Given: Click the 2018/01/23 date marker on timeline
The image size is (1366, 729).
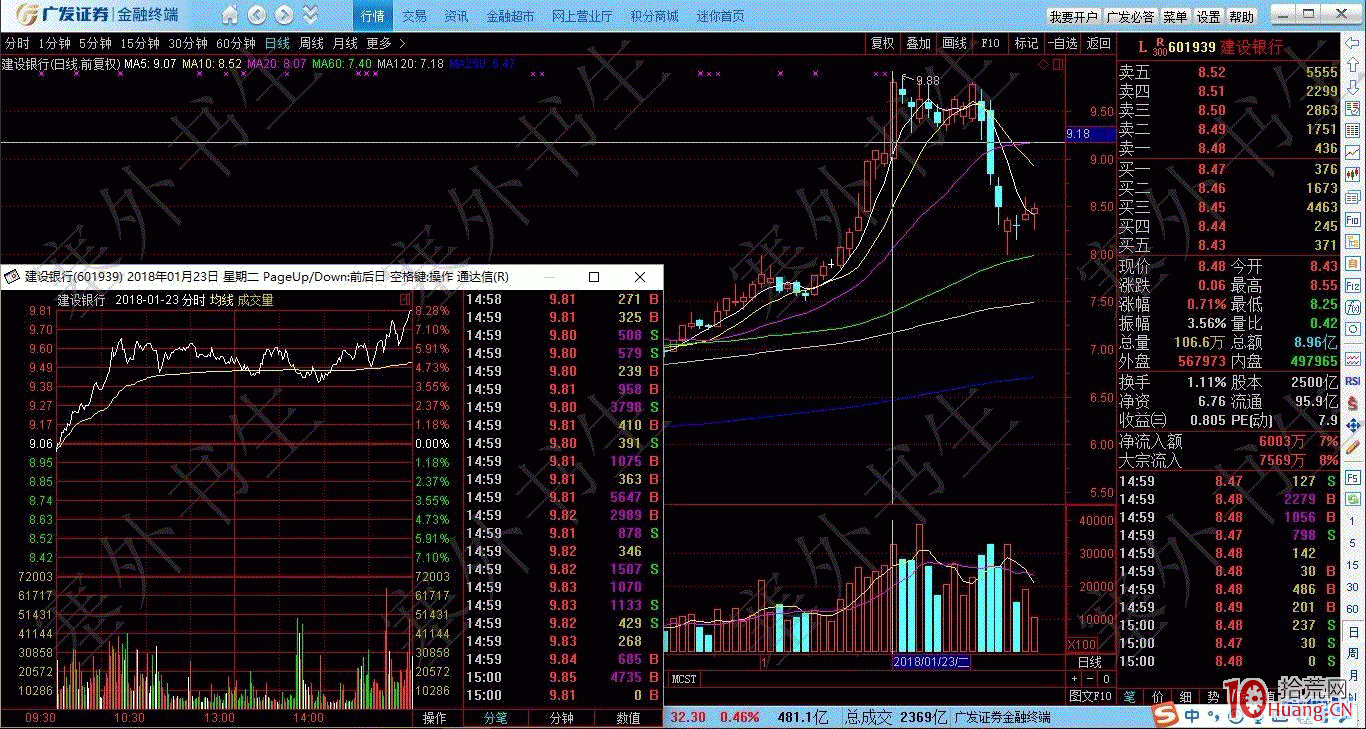Looking at the screenshot, I should (931, 662).
